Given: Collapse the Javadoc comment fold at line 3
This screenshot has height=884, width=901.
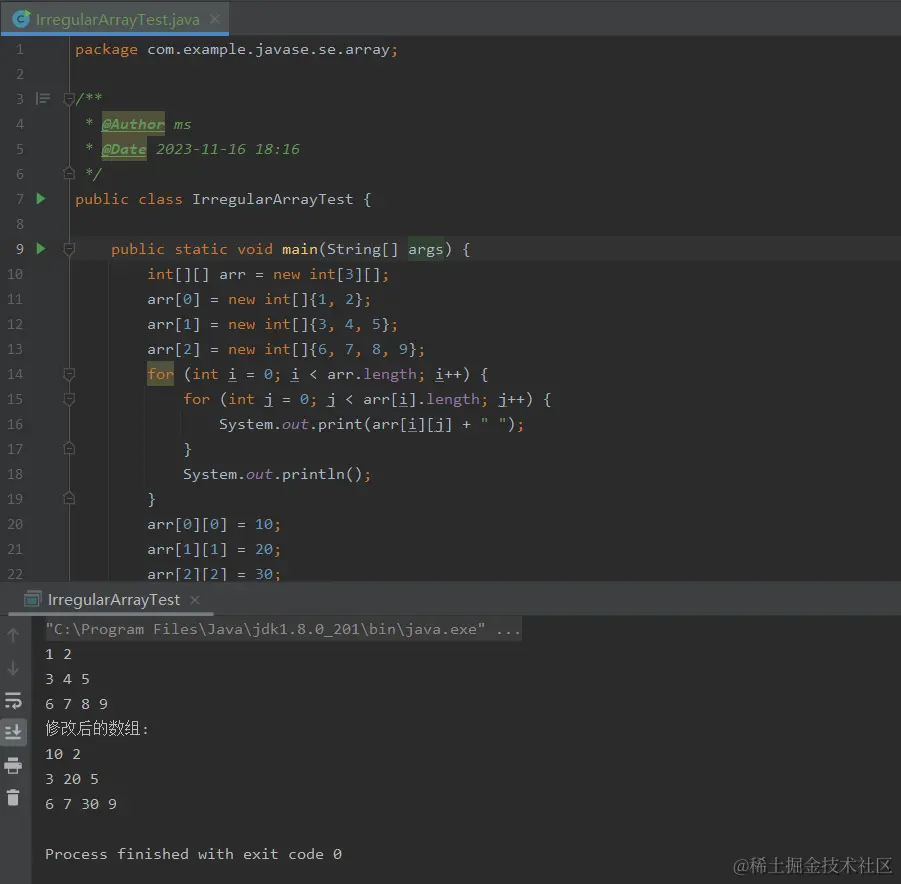Looking at the screenshot, I should point(69,99).
